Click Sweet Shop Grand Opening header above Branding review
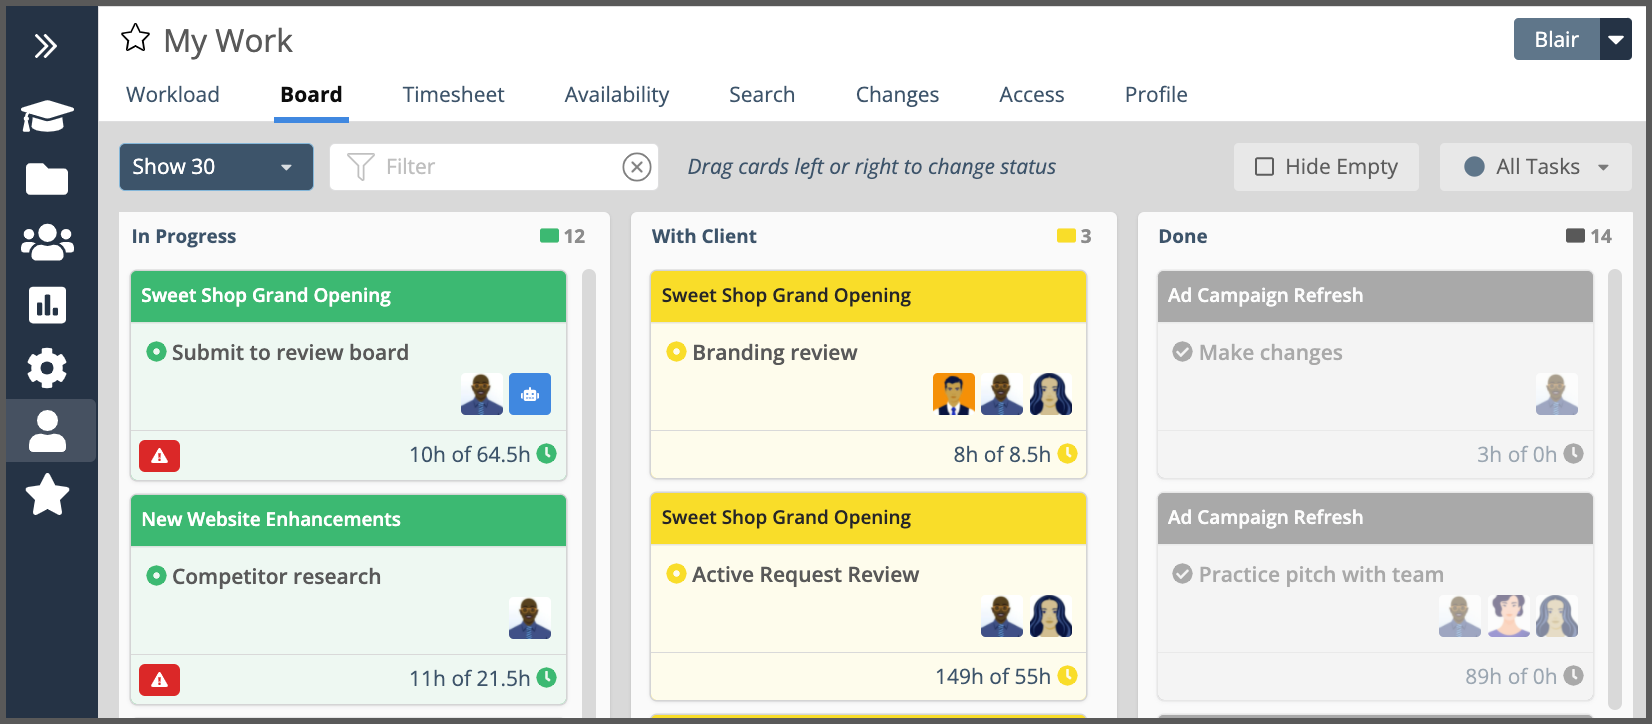1652x724 pixels. point(868,296)
